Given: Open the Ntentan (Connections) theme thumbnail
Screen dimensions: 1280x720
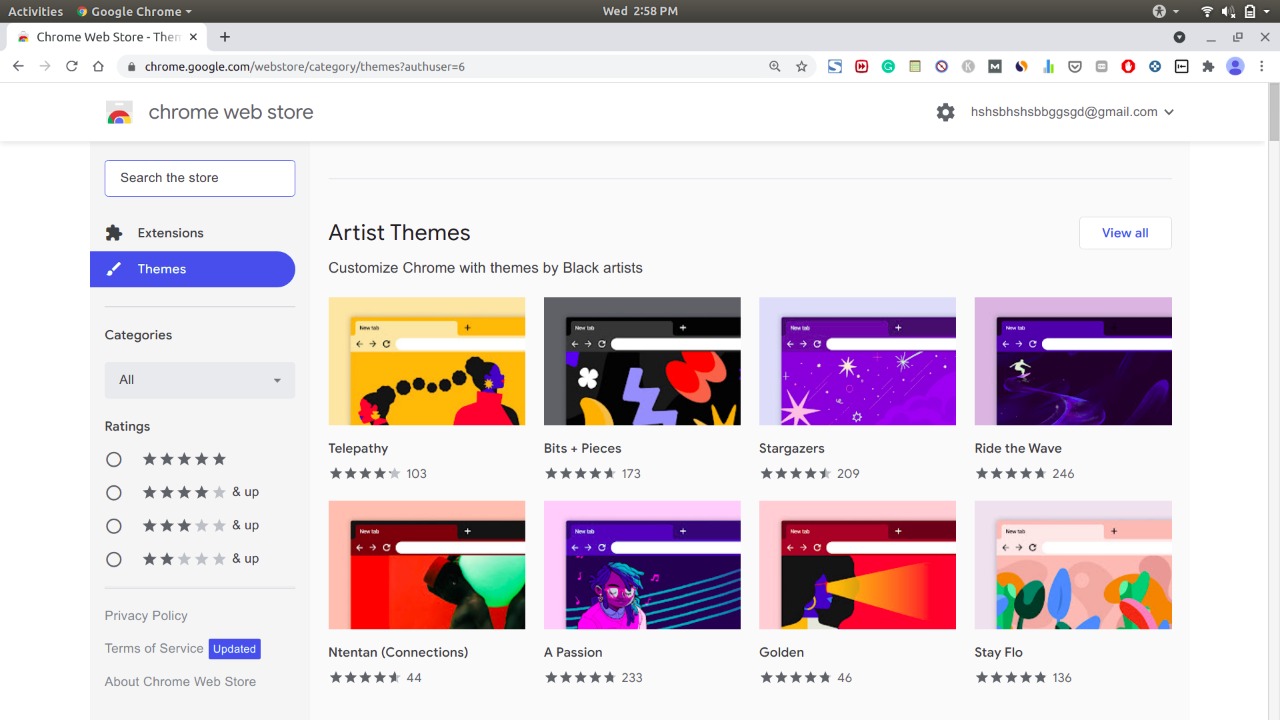Looking at the screenshot, I should pos(427,565).
